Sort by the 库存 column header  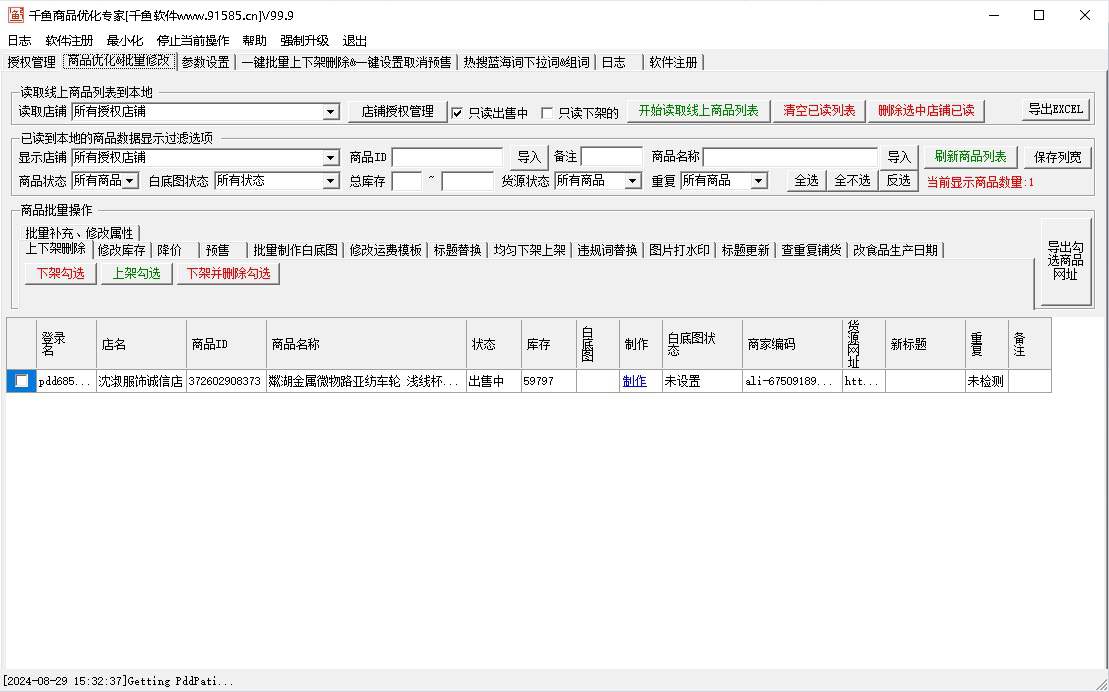[538, 344]
